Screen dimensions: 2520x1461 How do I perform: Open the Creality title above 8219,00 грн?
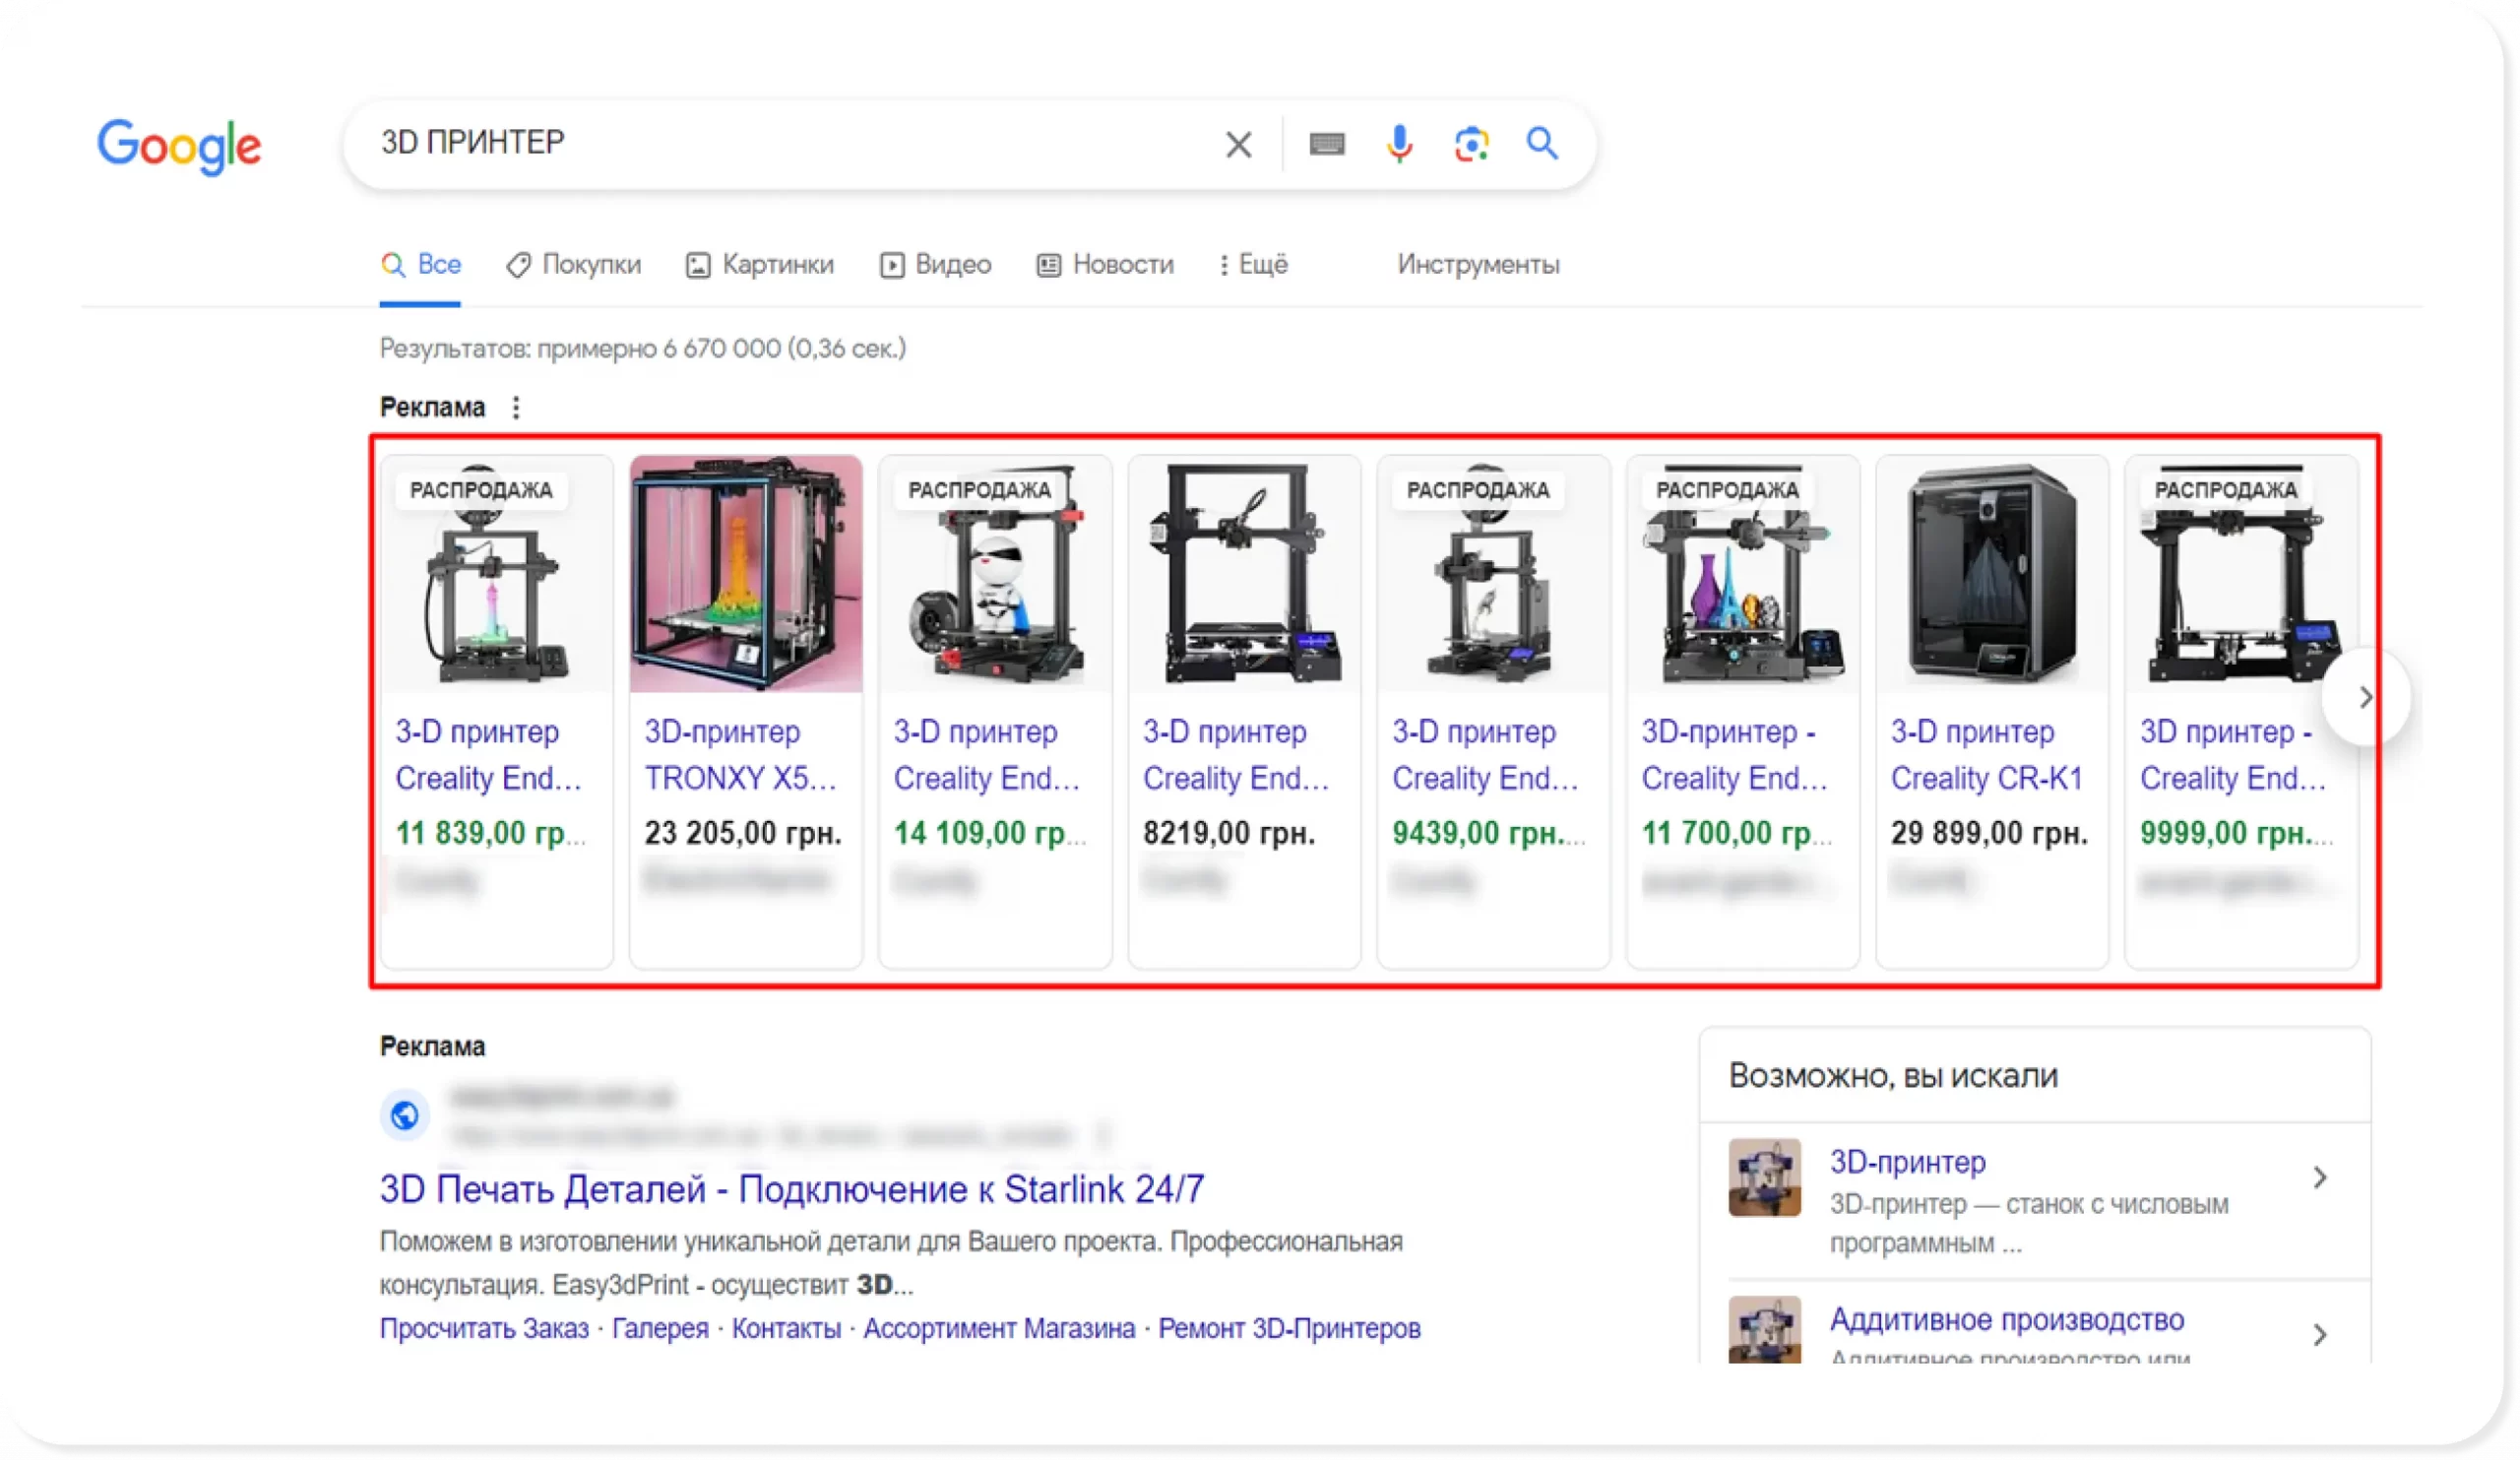tap(1236, 755)
